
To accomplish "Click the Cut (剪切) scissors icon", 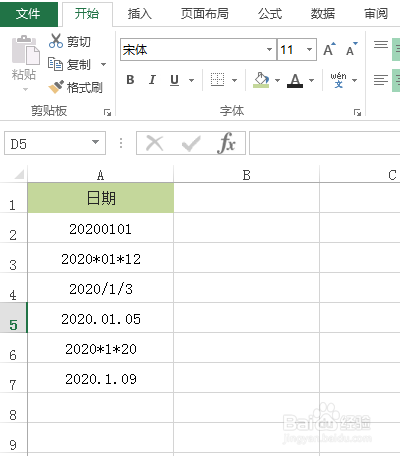I will point(56,41).
